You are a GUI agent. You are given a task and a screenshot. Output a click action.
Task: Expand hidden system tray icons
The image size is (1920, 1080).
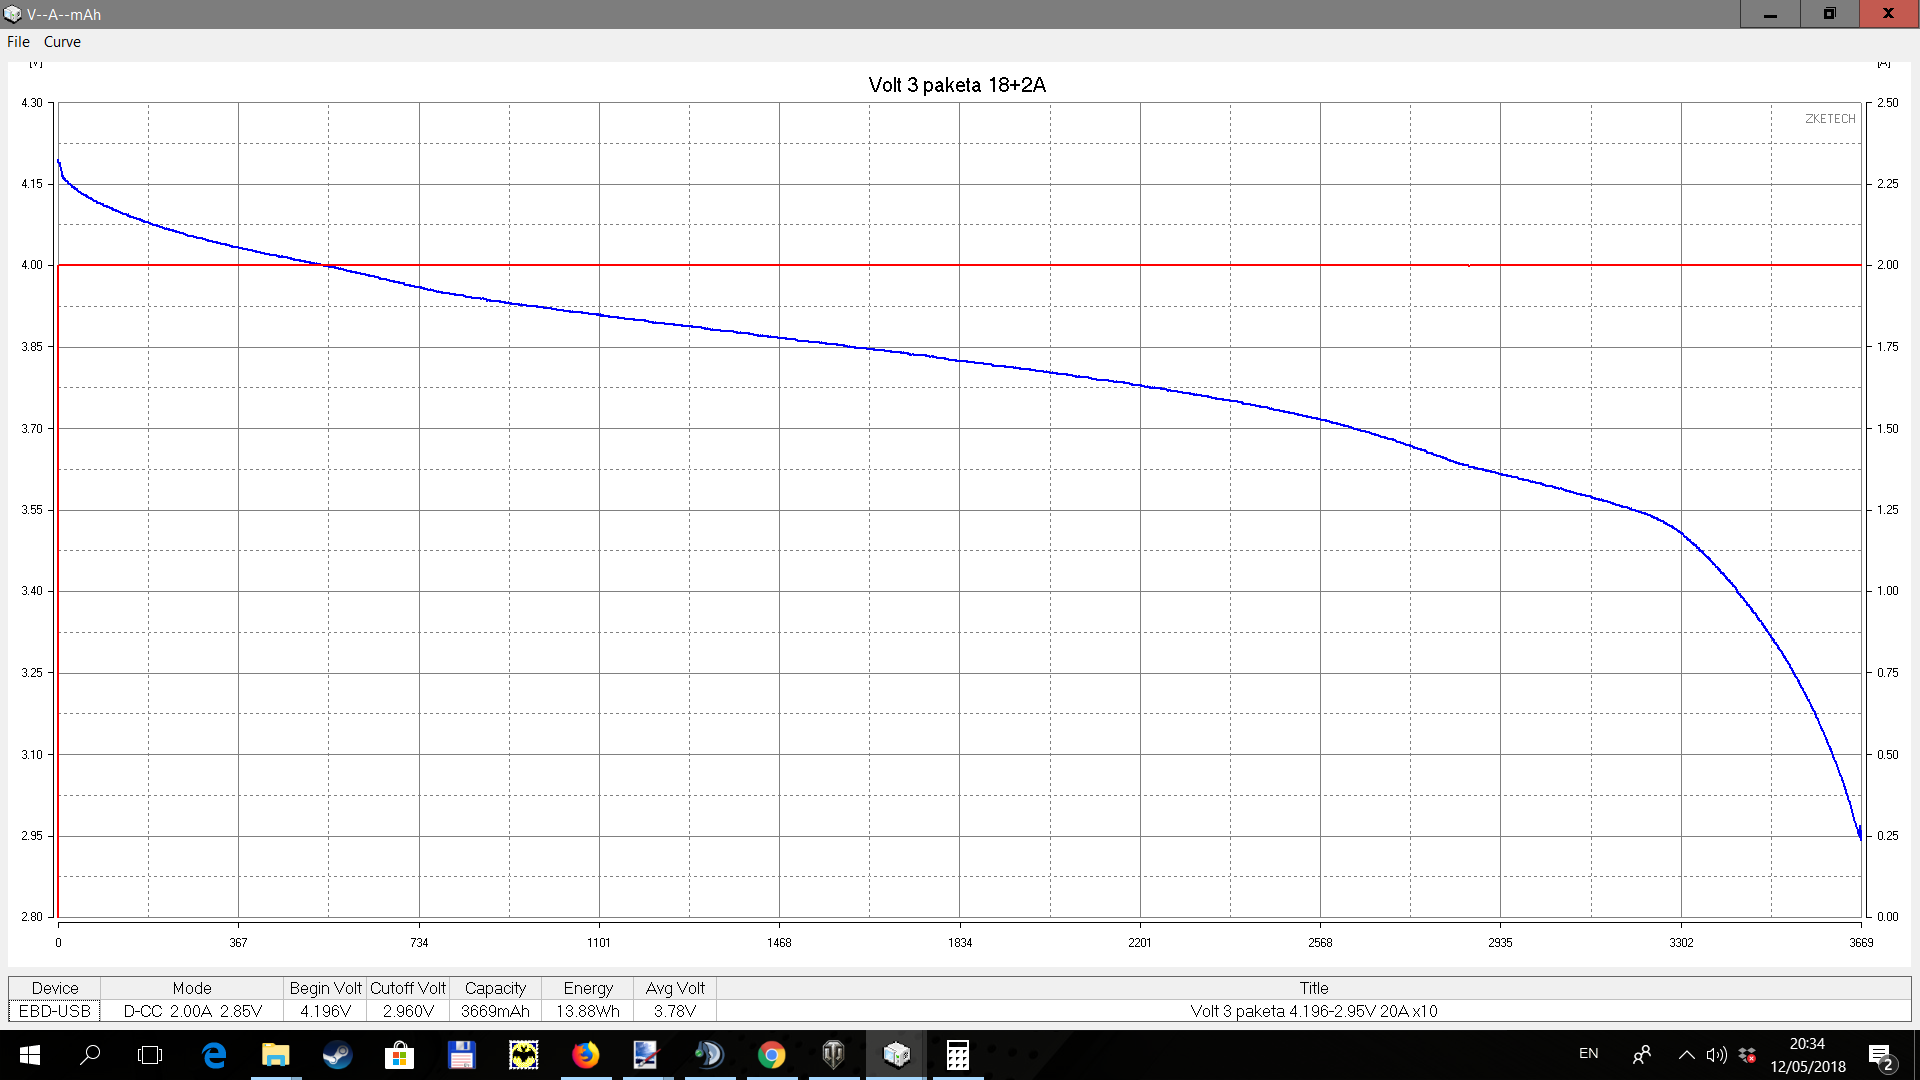pos(1686,1055)
